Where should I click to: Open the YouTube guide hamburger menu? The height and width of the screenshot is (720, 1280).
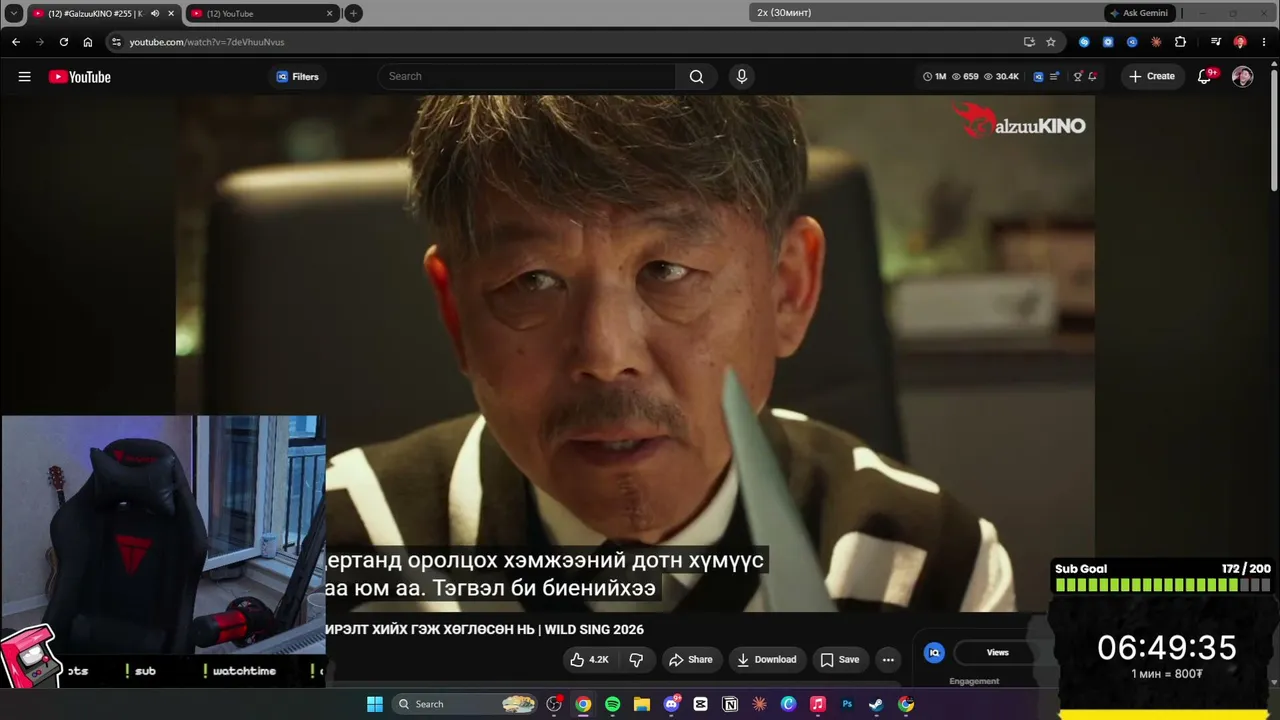point(24,77)
